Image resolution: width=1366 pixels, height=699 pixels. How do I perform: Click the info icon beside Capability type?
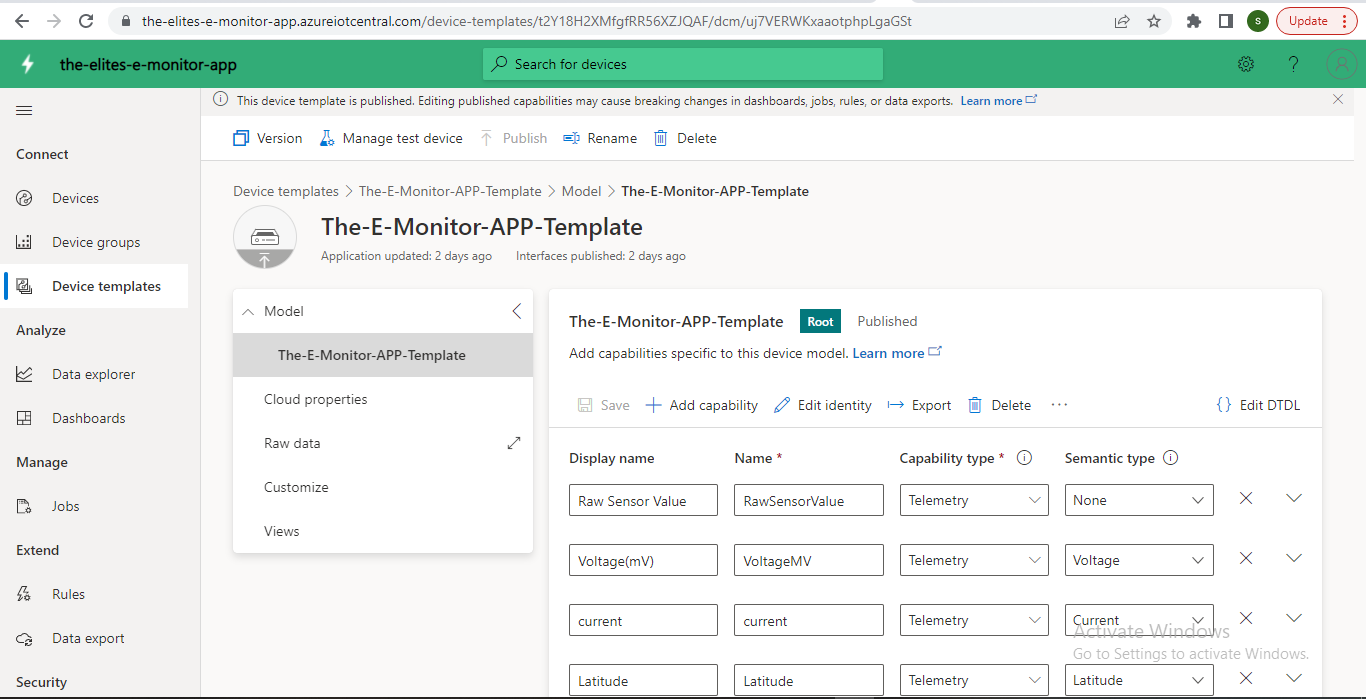(x=1024, y=458)
